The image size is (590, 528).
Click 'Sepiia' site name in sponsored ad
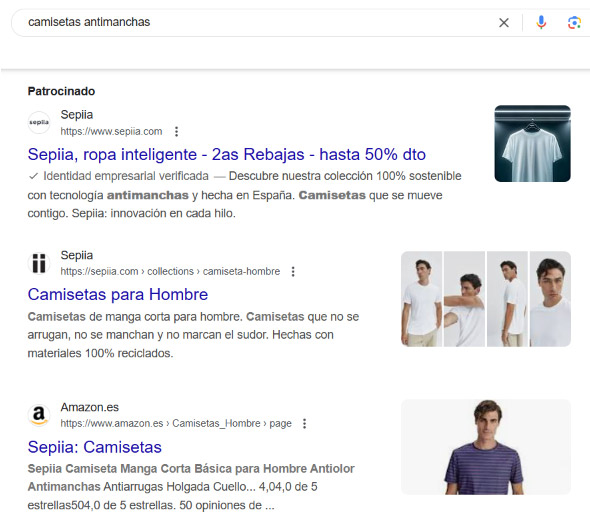(77, 115)
